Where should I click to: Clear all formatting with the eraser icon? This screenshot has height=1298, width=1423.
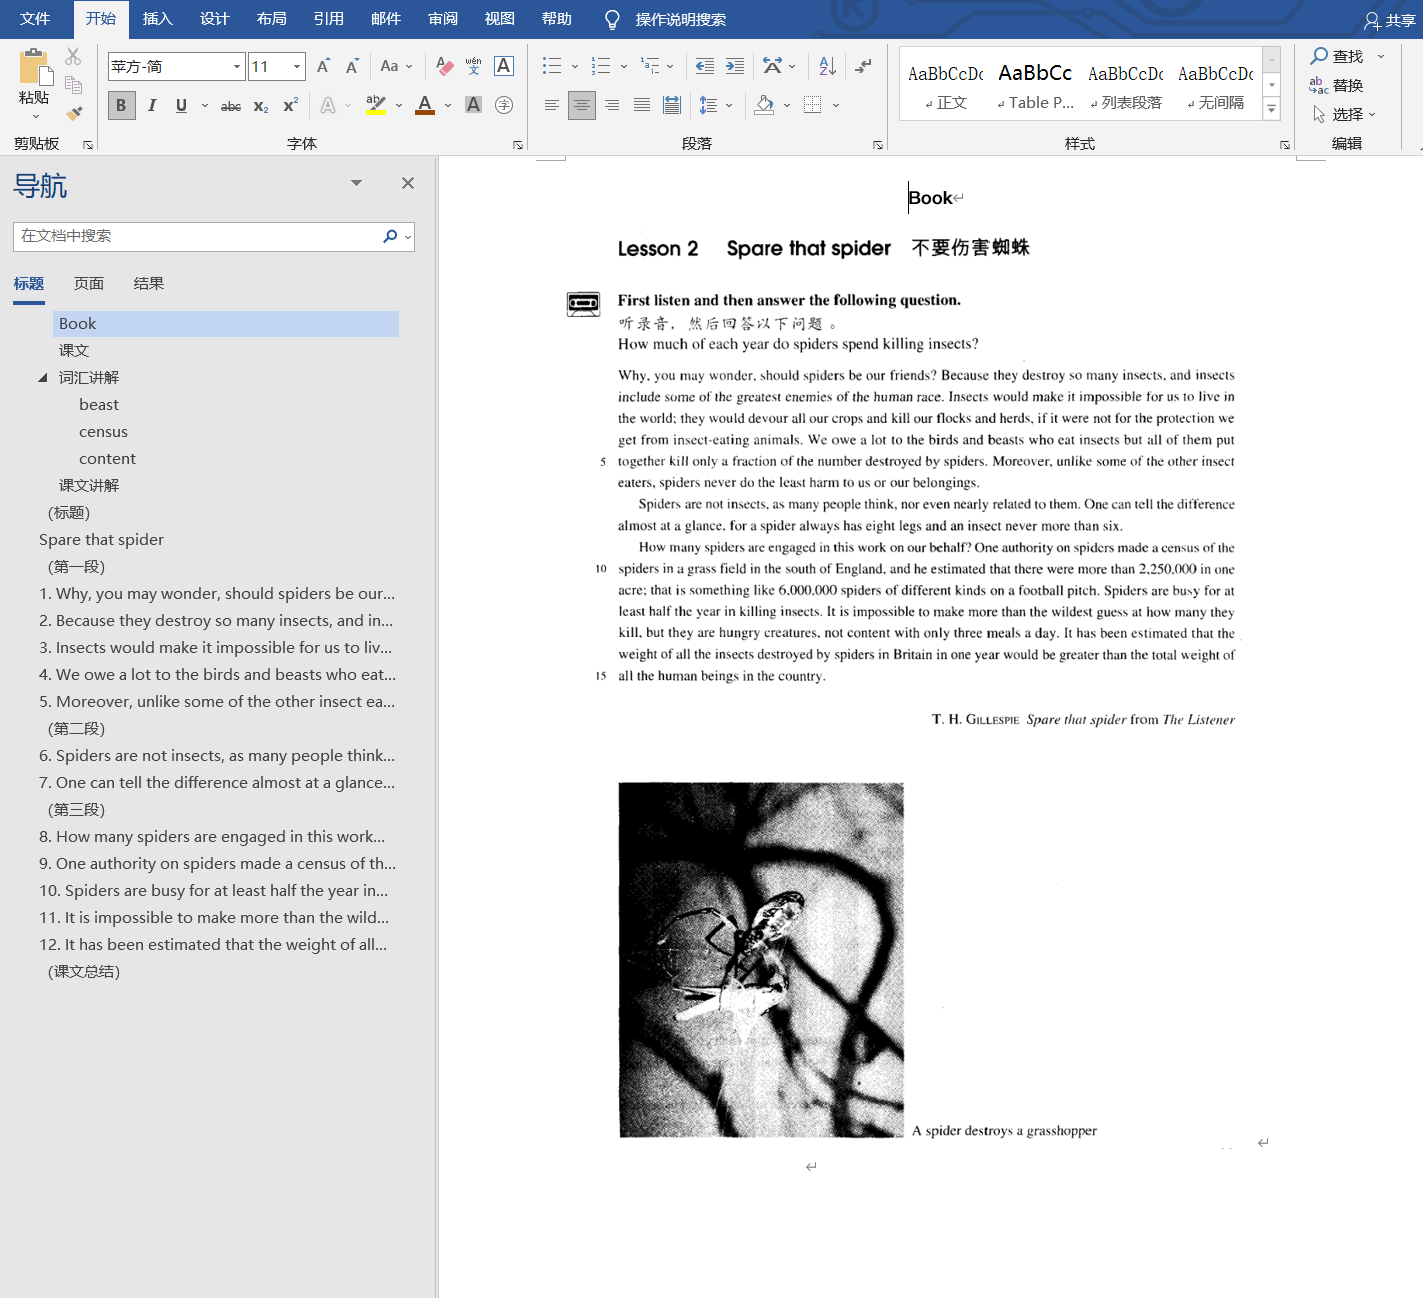click(x=445, y=66)
